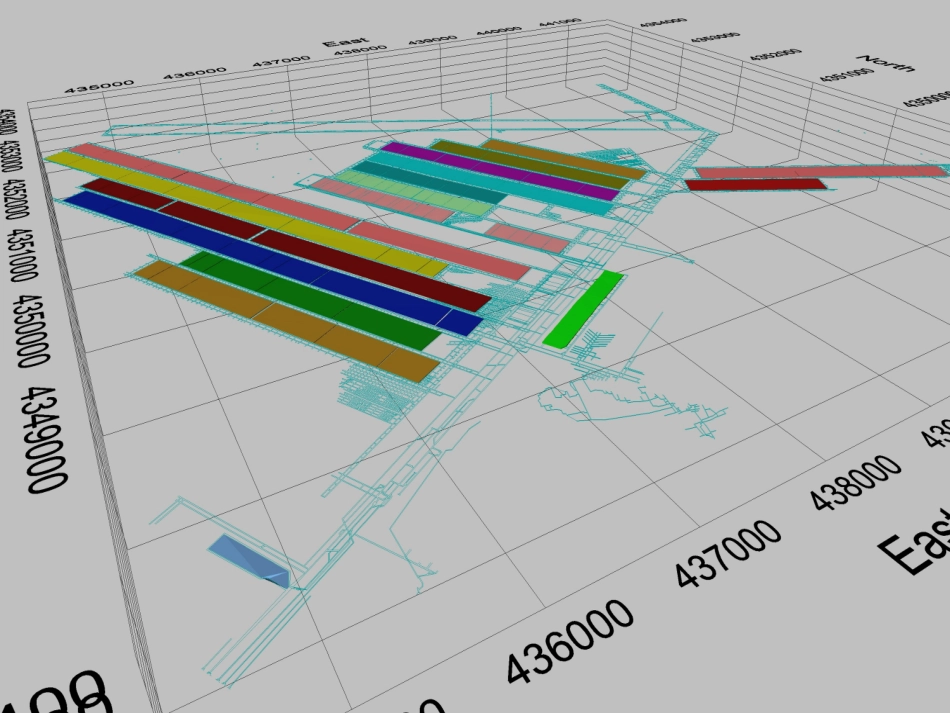Viewport: 950px width, 713px height.
Task: Select the dark red panel near North axis
Action: click(x=755, y=184)
